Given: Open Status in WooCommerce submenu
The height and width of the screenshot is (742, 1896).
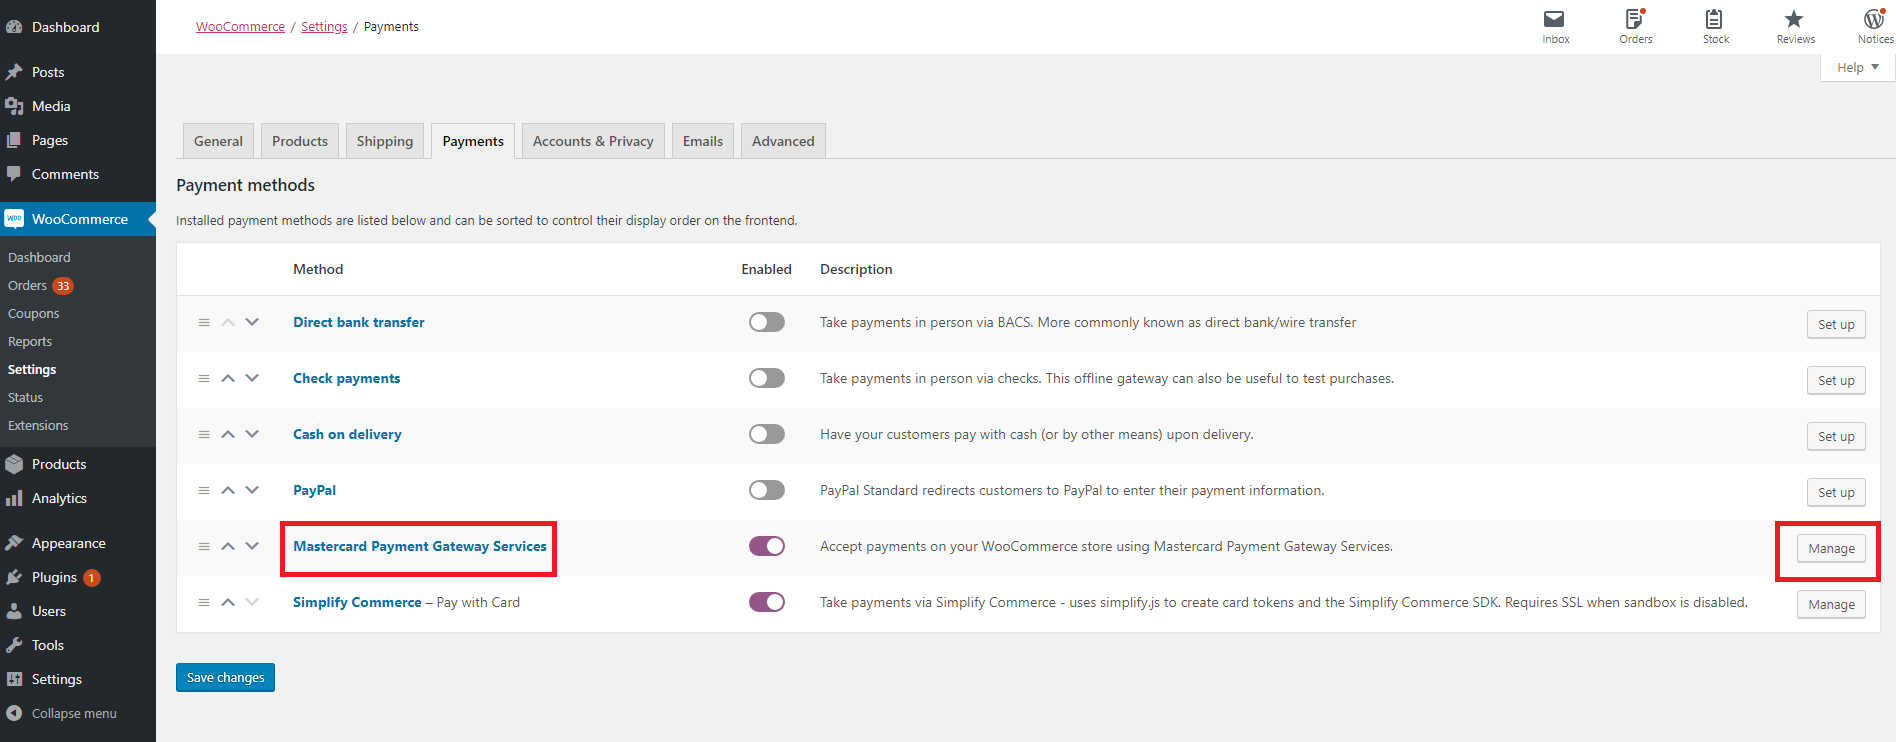Looking at the screenshot, I should tap(25, 397).
